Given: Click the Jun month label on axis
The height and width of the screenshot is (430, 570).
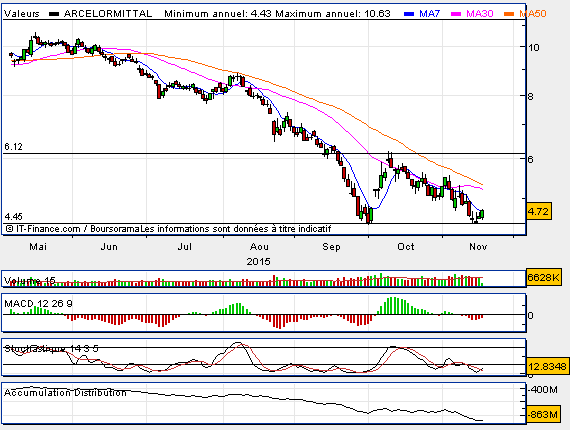Looking at the screenshot, I should point(109,247).
